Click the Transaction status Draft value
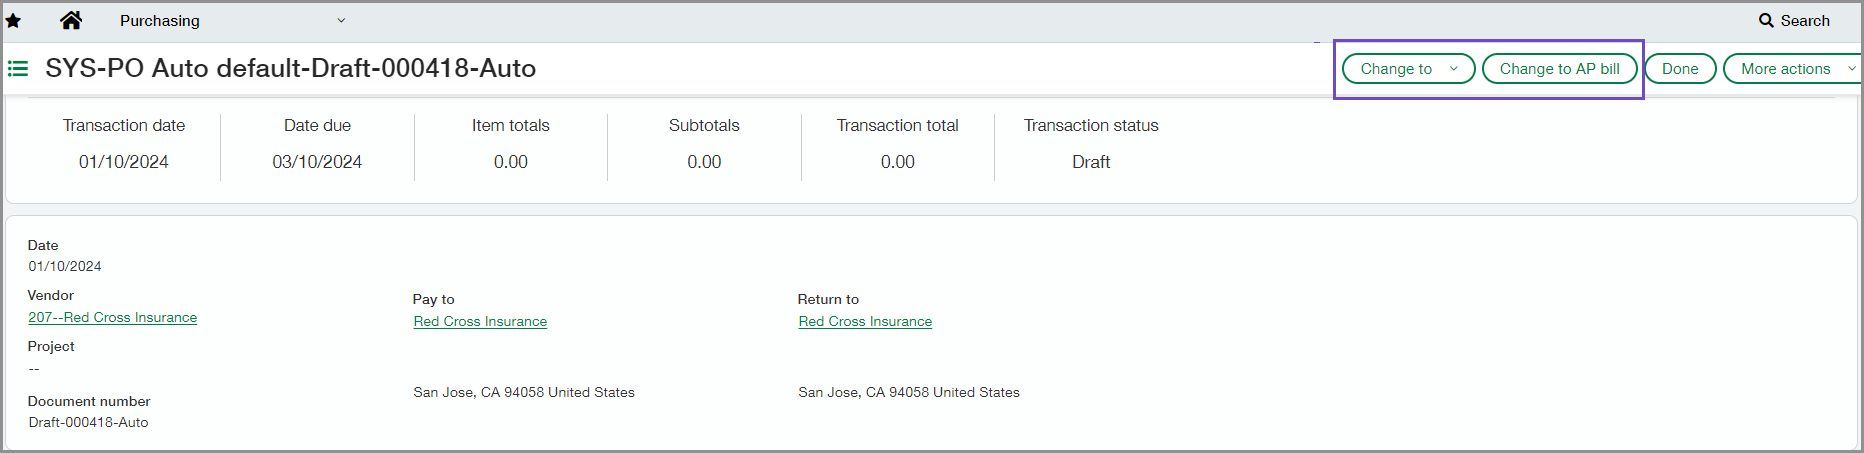The width and height of the screenshot is (1864, 453). [x=1091, y=162]
